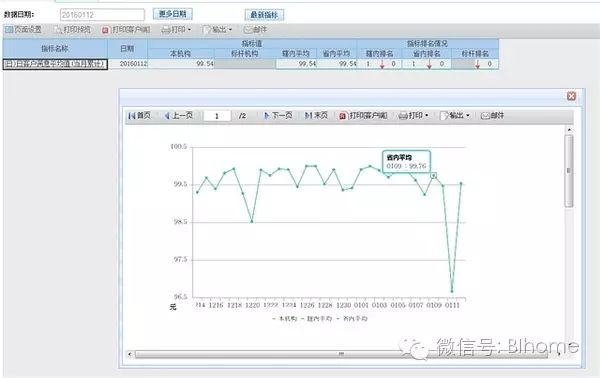Open 页面设置 in the top toolbar
This screenshot has height=378, width=600.
(x=23, y=29)
